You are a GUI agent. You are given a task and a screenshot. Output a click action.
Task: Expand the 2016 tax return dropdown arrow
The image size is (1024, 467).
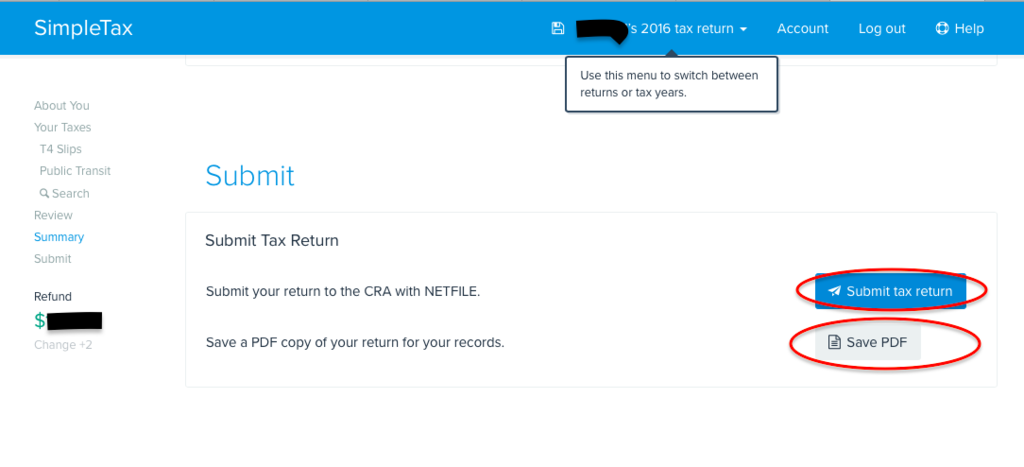pyautogui.click(x=743, y=29)
